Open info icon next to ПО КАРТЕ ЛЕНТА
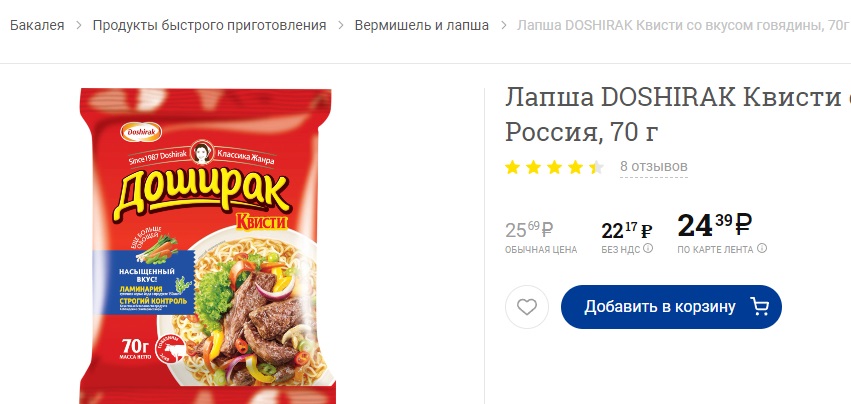This screenshot has height=404, width=851. click(762, 249)
